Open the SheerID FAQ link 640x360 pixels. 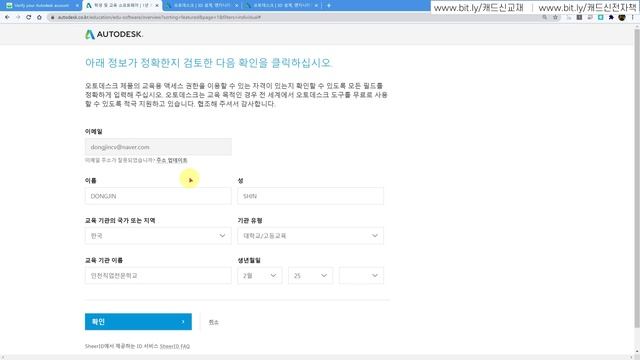click(x=175, y=346)
